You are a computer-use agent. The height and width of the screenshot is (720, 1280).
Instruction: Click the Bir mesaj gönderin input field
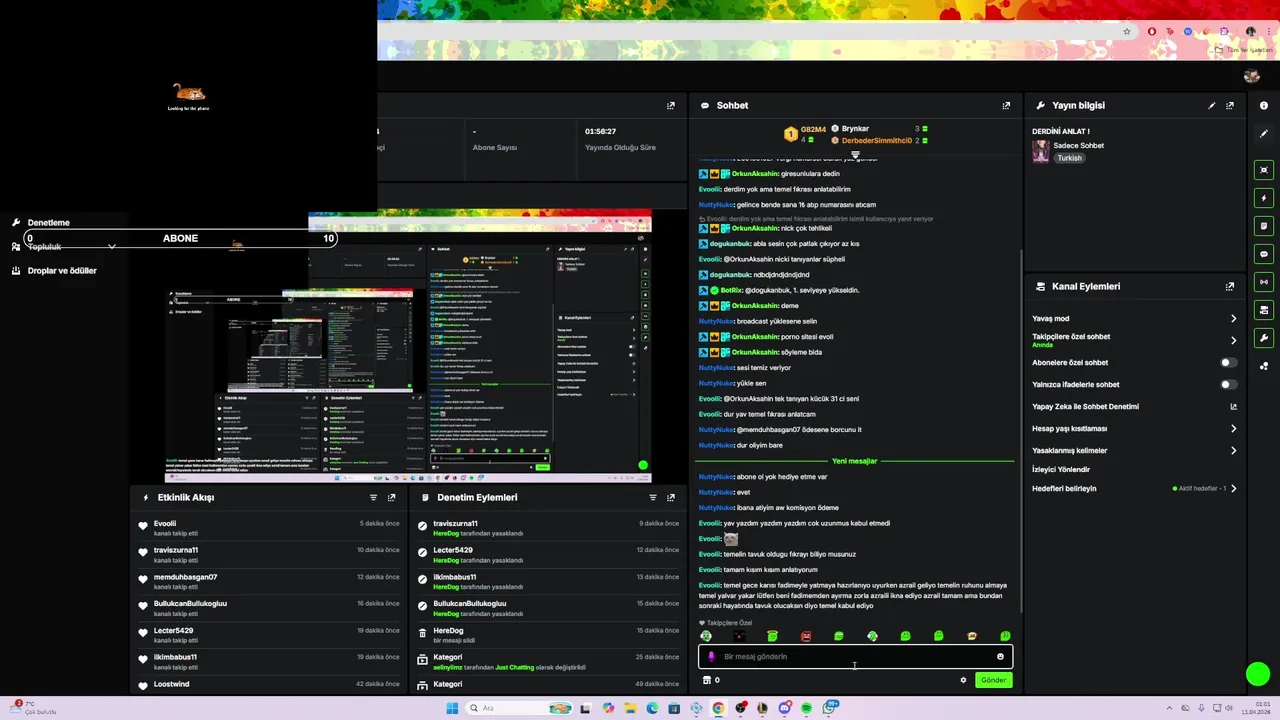click(855, 657)
